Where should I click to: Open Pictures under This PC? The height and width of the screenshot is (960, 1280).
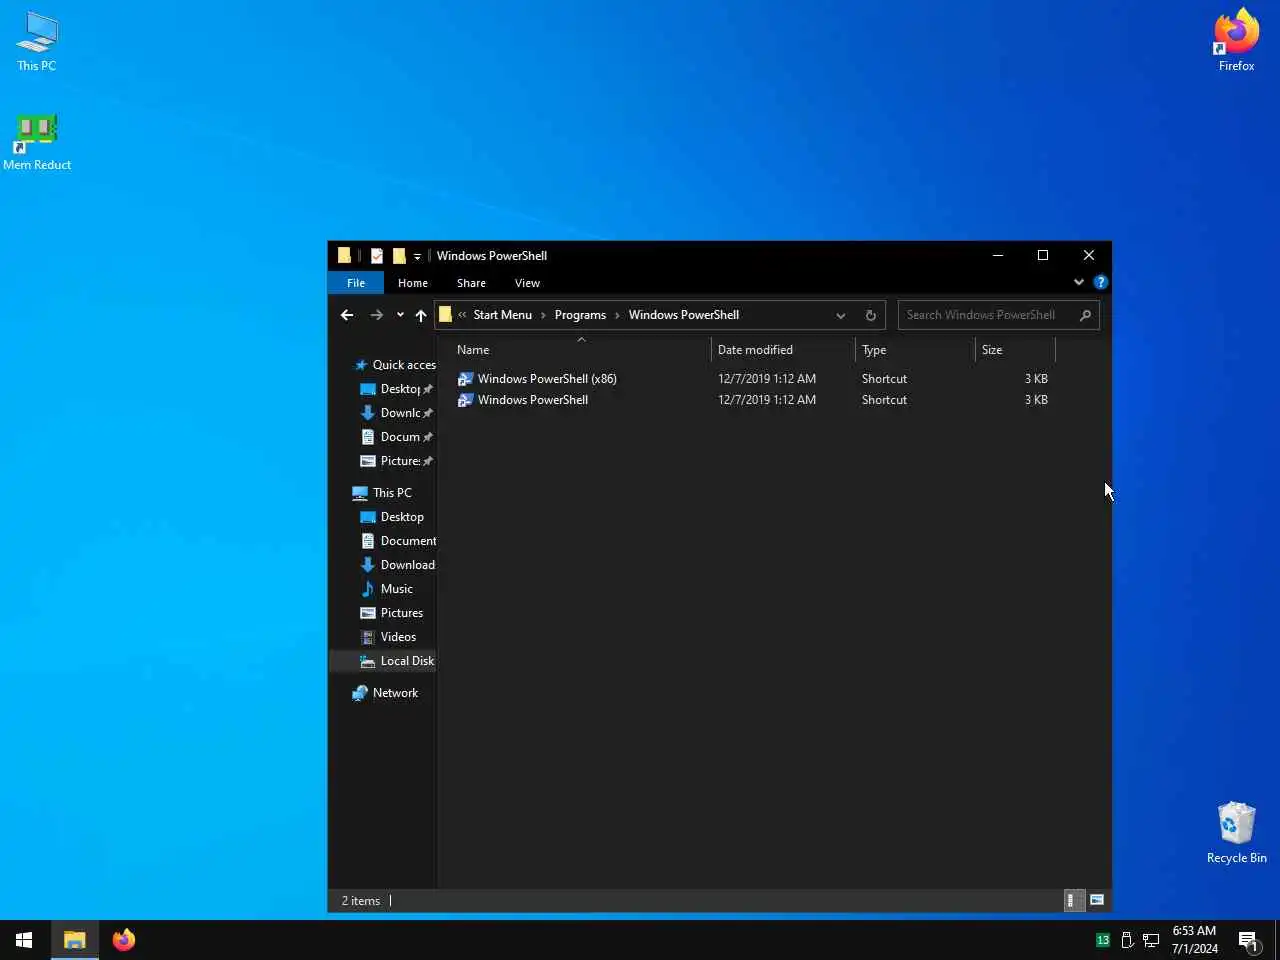(391, 613)
